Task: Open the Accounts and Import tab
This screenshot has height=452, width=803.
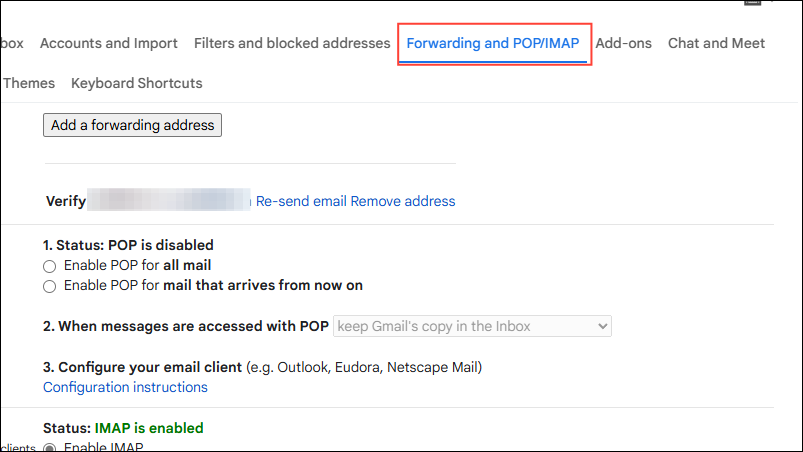Action: click(108, 43)
